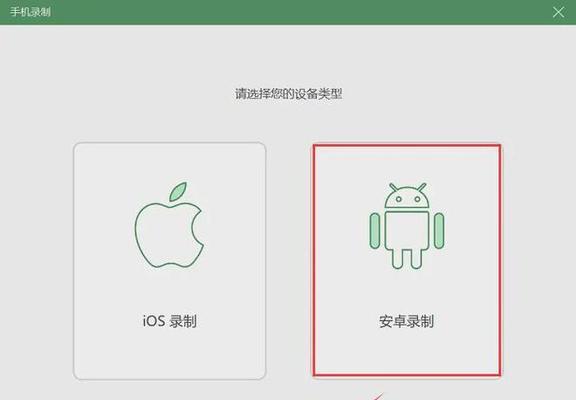Close the 手机录制 window
Screen dimensions: 576x400
tap(558, 12)
